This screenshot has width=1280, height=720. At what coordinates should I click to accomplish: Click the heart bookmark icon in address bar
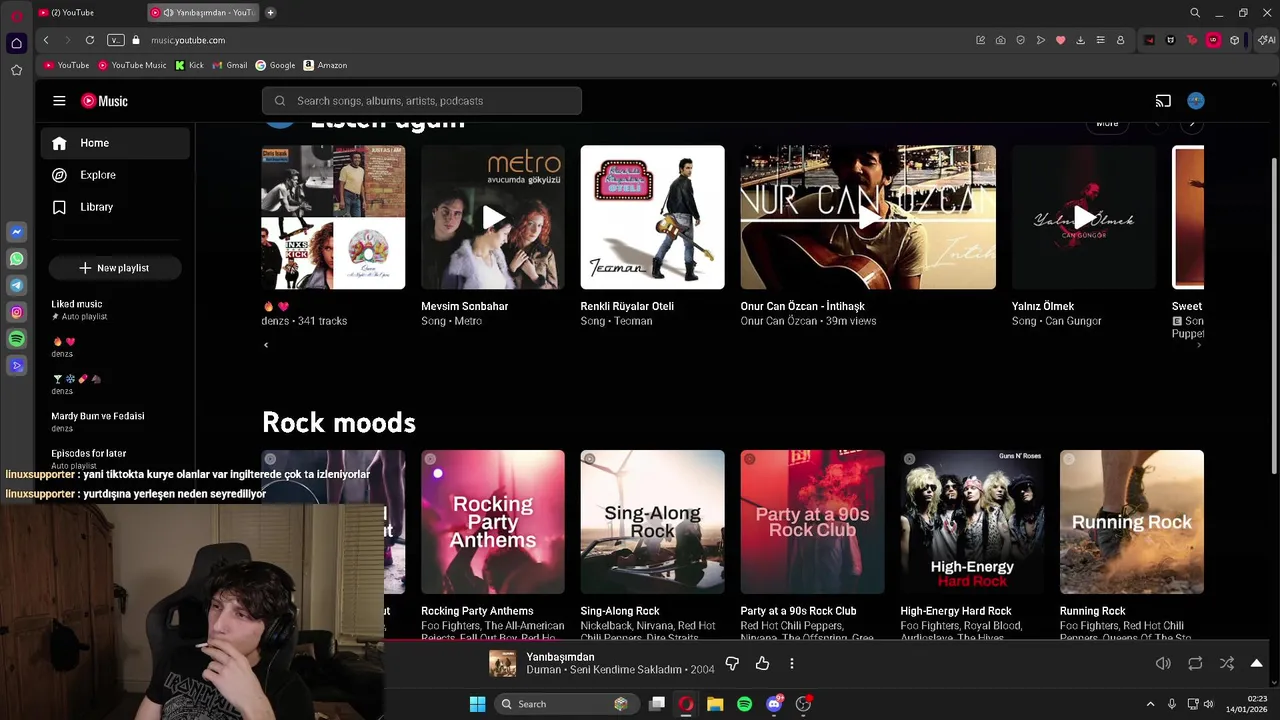[x=1060, y=40]
